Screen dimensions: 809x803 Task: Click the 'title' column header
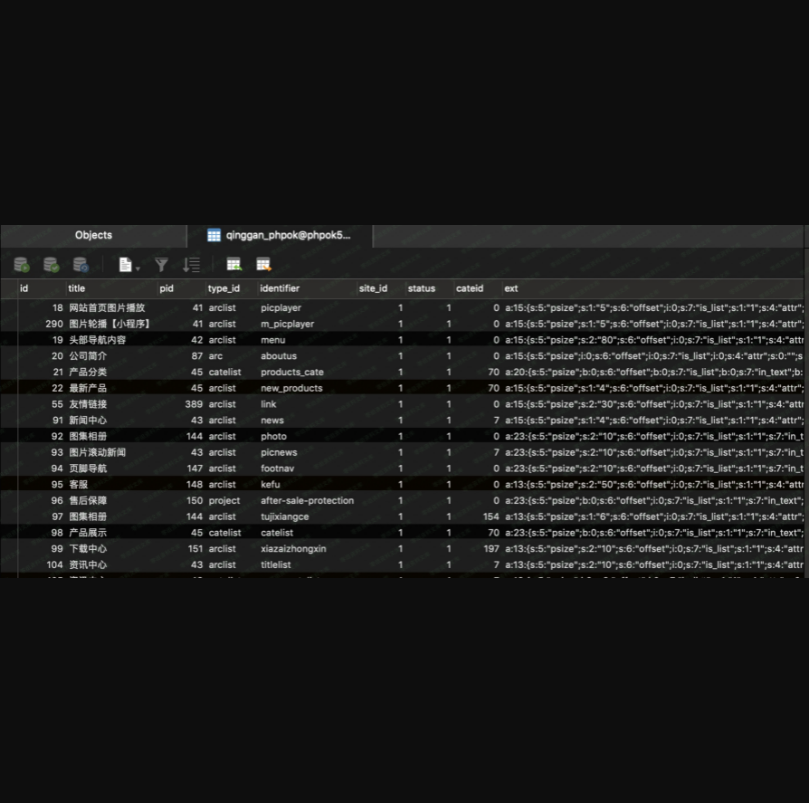point(77,289)
